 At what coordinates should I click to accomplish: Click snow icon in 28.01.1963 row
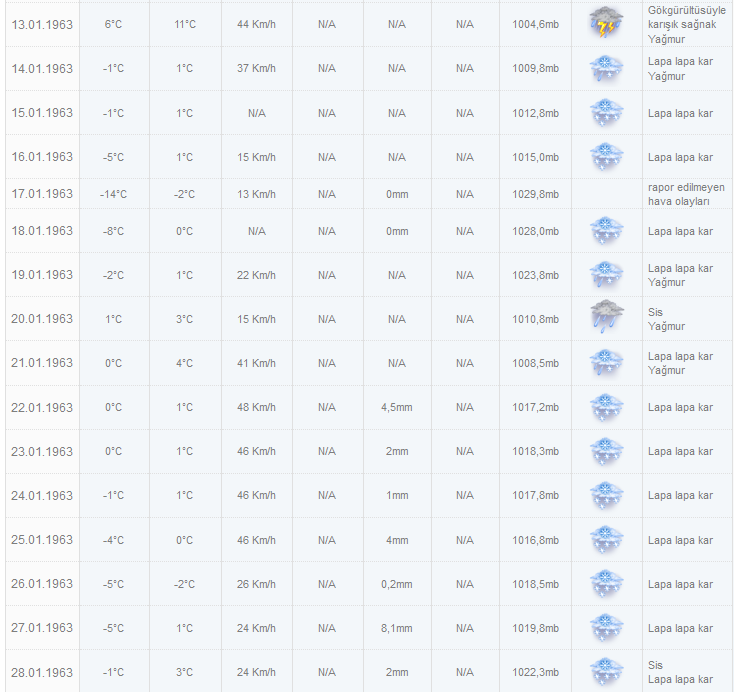pos(606,671)
